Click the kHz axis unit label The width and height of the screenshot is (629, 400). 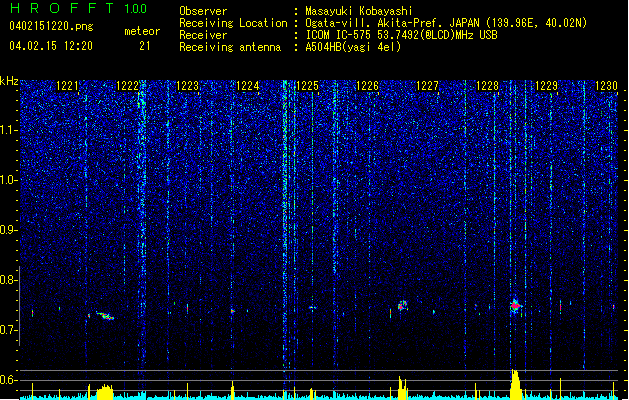point(9,81)
